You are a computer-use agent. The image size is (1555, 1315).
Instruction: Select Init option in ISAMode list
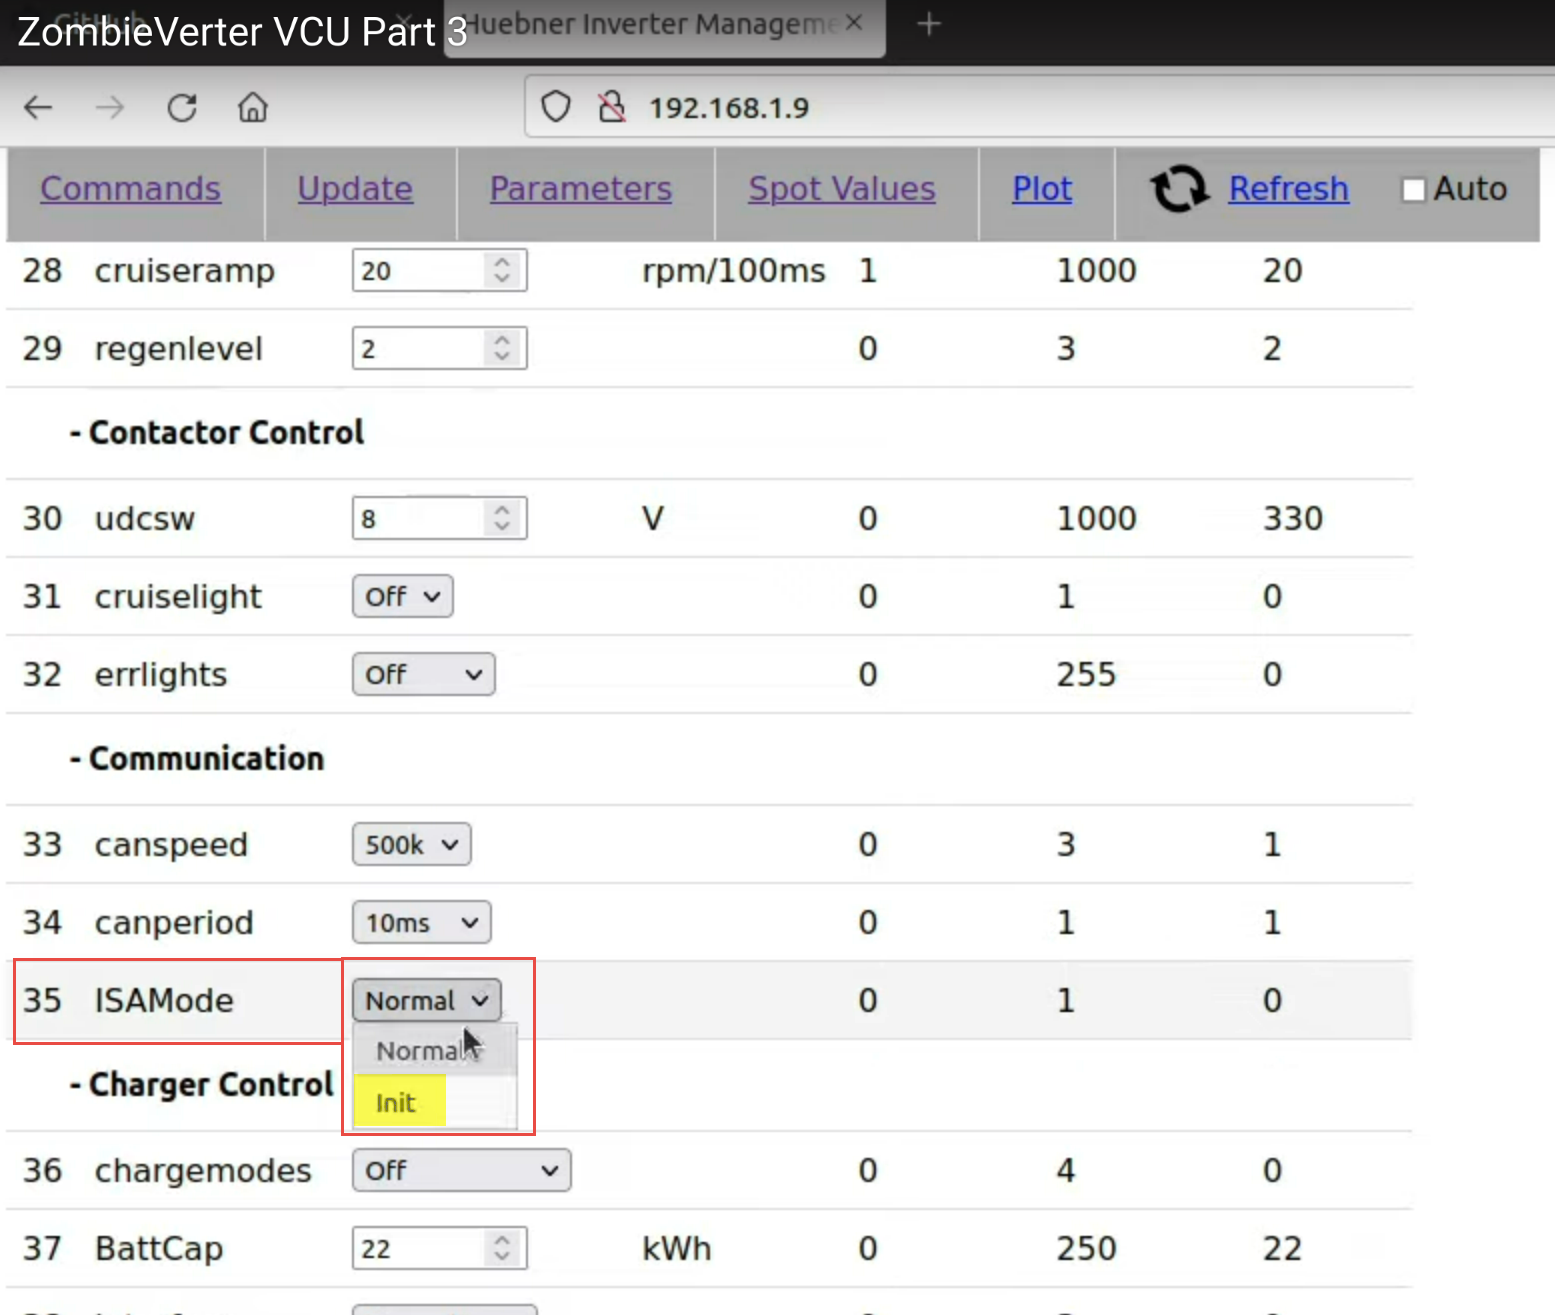[x=396, y=1103]
